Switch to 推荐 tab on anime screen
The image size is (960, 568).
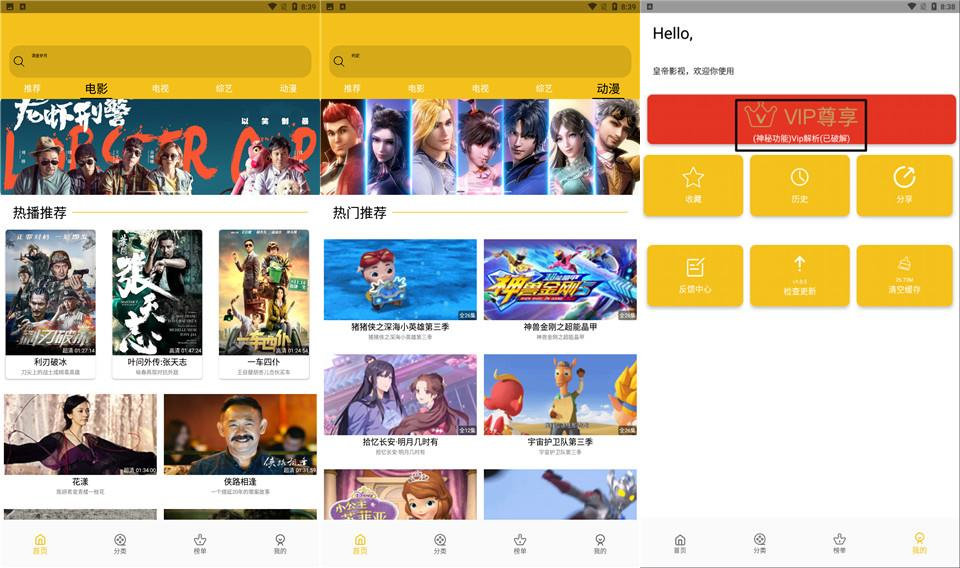[352, 89]
